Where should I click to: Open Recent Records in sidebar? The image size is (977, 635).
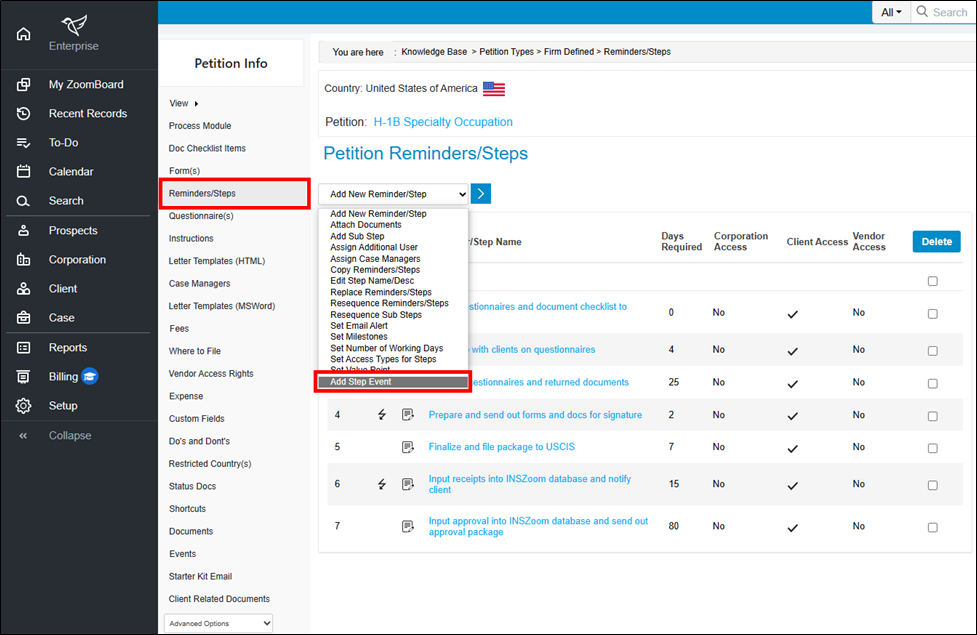click(x=88, y=114)
